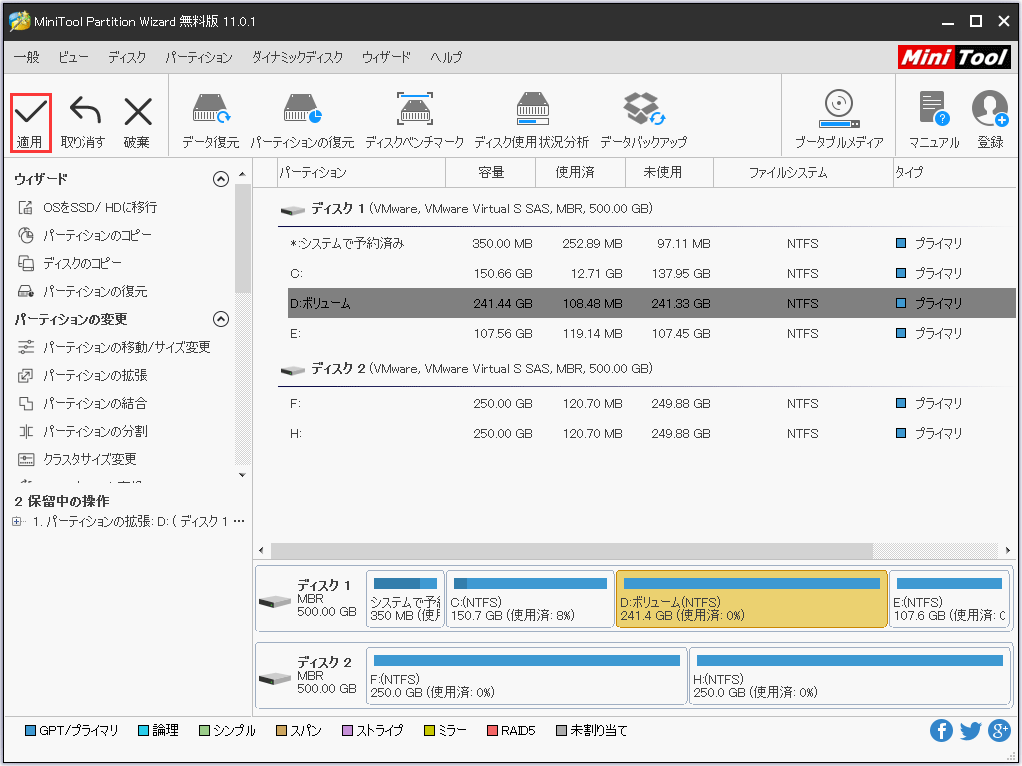Image resolution: width=1022 pixels, height=766 pixels.
Task: Select OSをSSD/HDに移行 in the wizard list
Action: point(99,207)
